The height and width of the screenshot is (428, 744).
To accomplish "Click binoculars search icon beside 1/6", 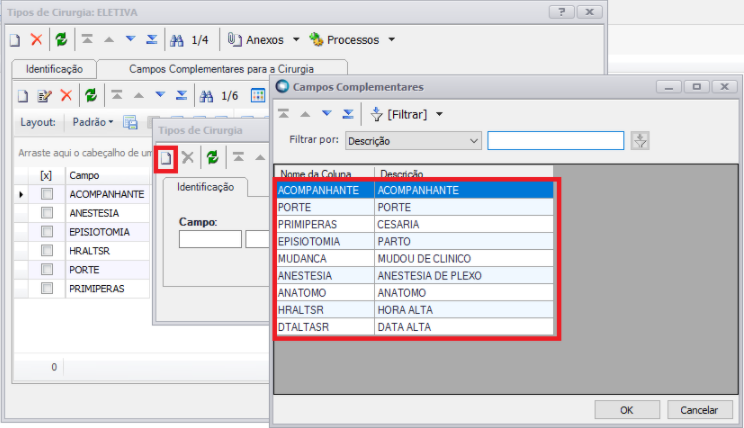I will 206,97.
